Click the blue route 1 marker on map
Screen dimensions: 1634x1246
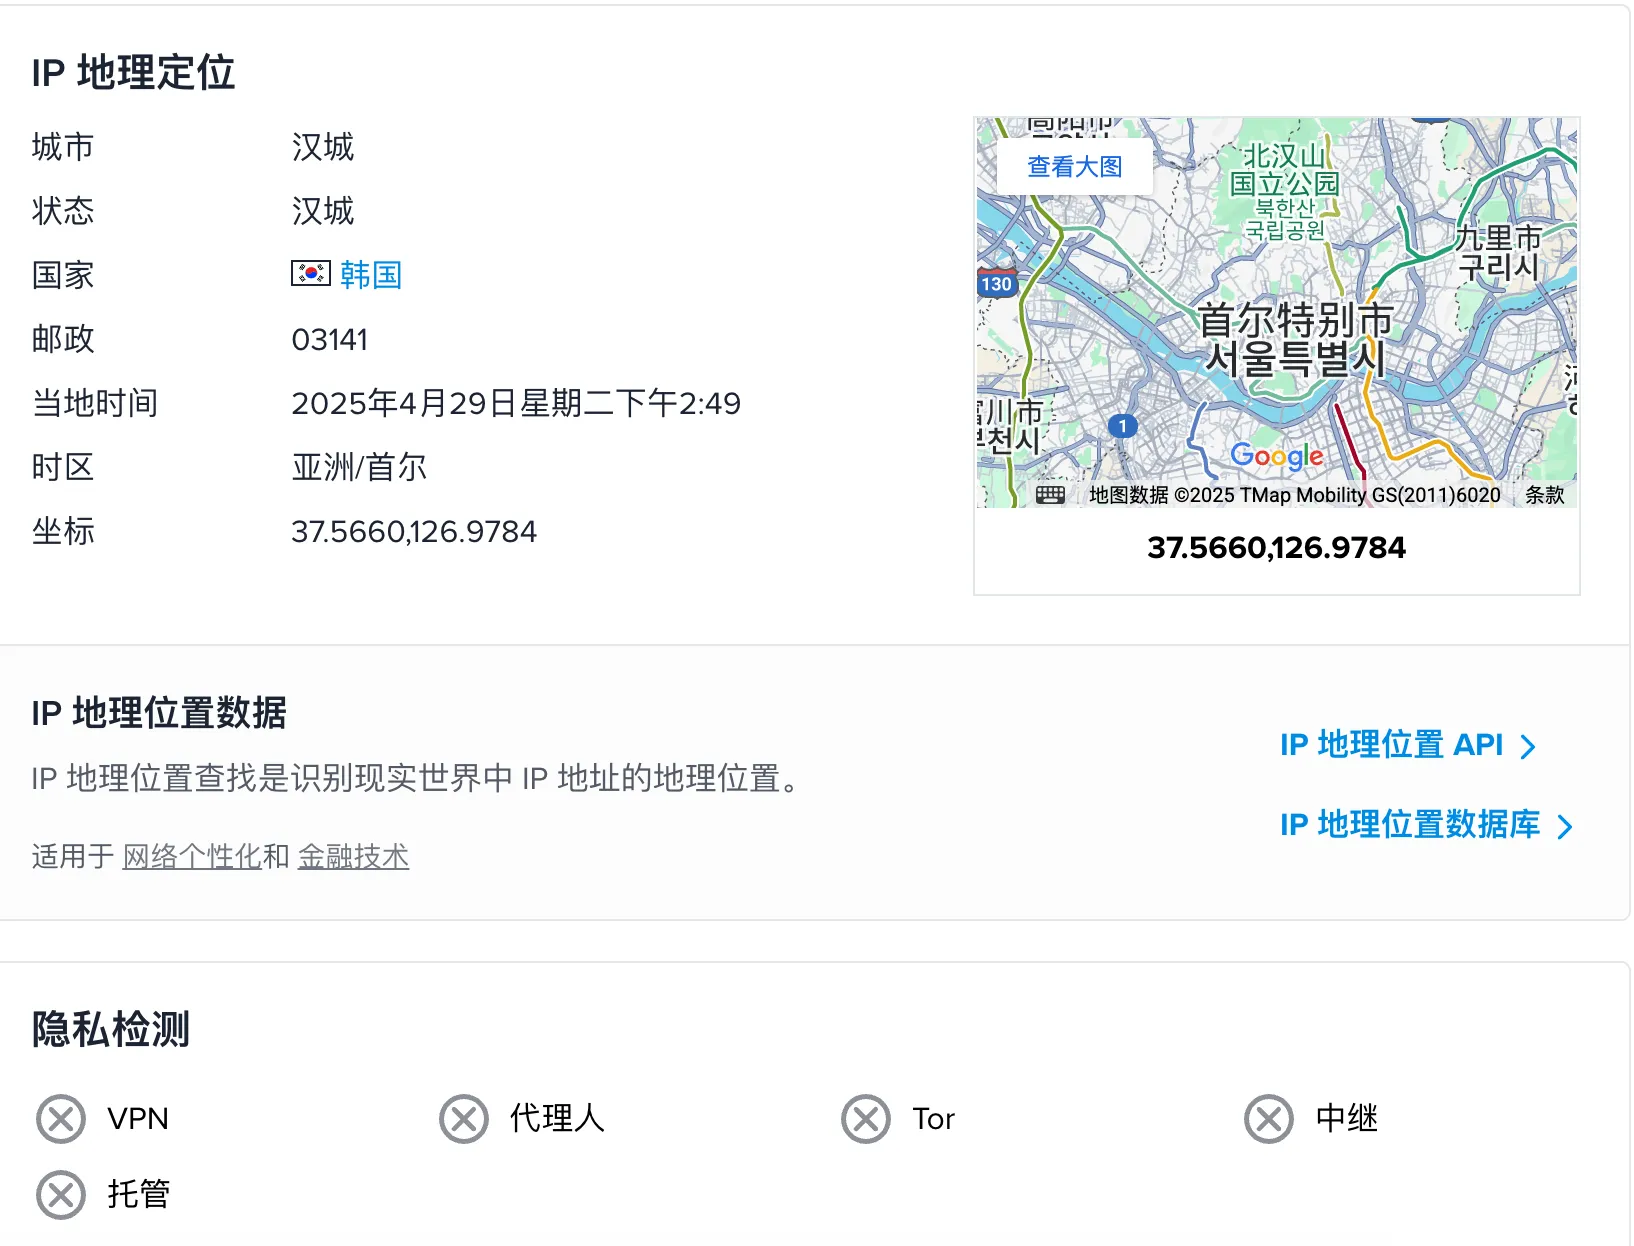click(1123, 426)
